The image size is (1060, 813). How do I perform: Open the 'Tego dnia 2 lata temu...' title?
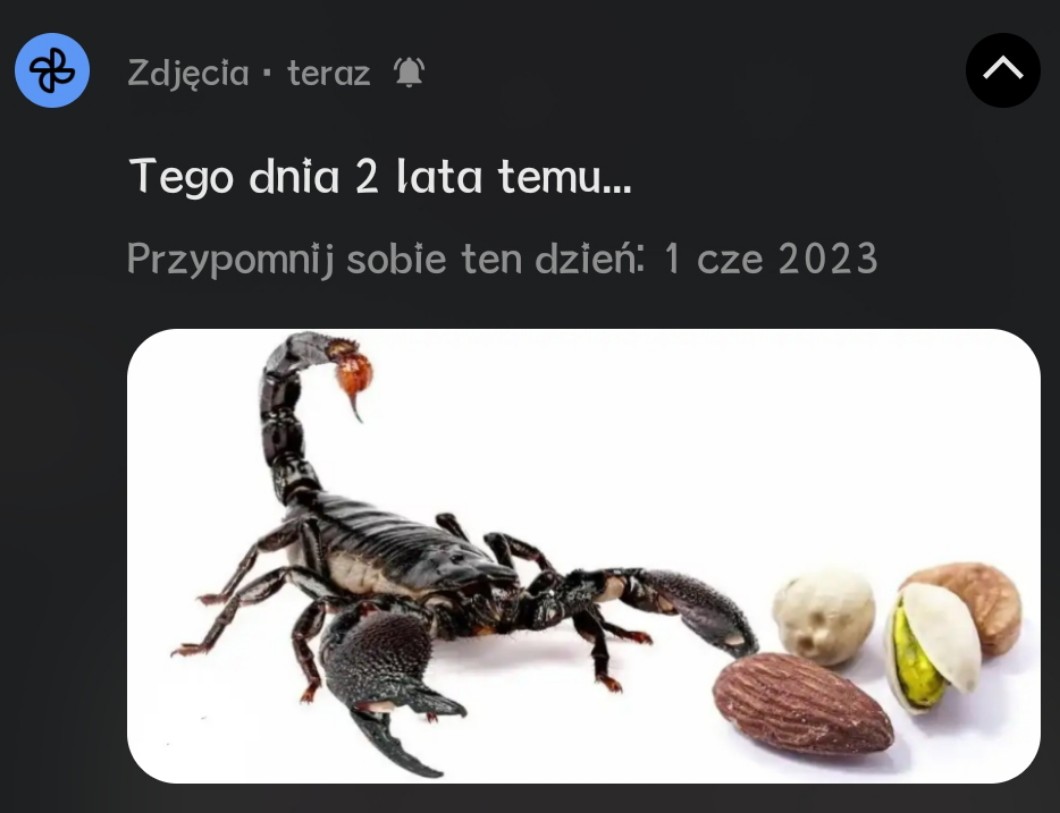(380, 177)
